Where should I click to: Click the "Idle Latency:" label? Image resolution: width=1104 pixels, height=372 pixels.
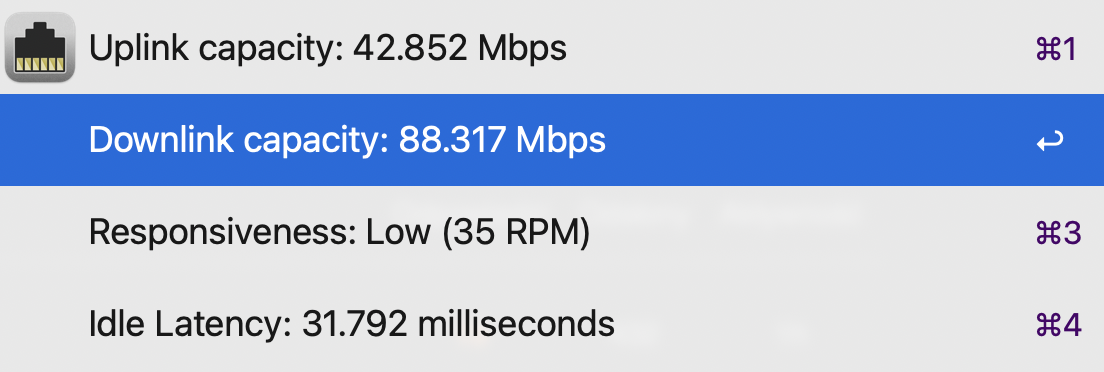pyautogui.click(x=191, y=325)
